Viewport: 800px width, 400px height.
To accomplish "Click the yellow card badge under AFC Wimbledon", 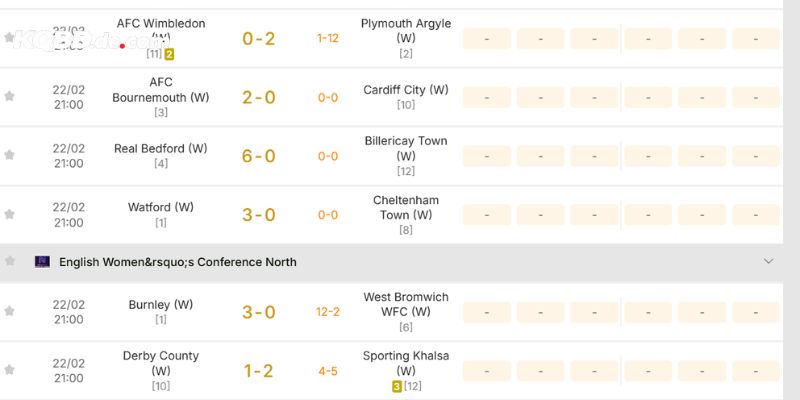I will tap(169, 54).
